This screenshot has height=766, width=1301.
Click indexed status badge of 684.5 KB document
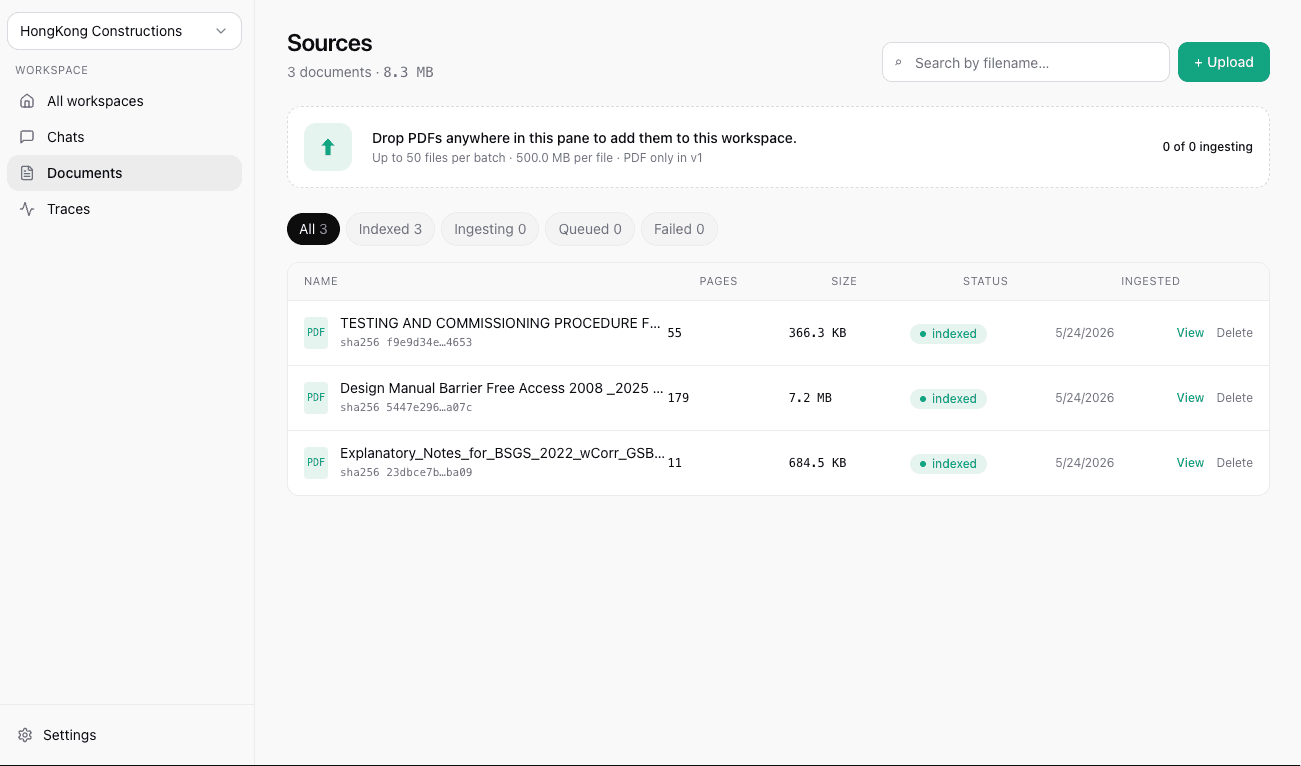948,464
